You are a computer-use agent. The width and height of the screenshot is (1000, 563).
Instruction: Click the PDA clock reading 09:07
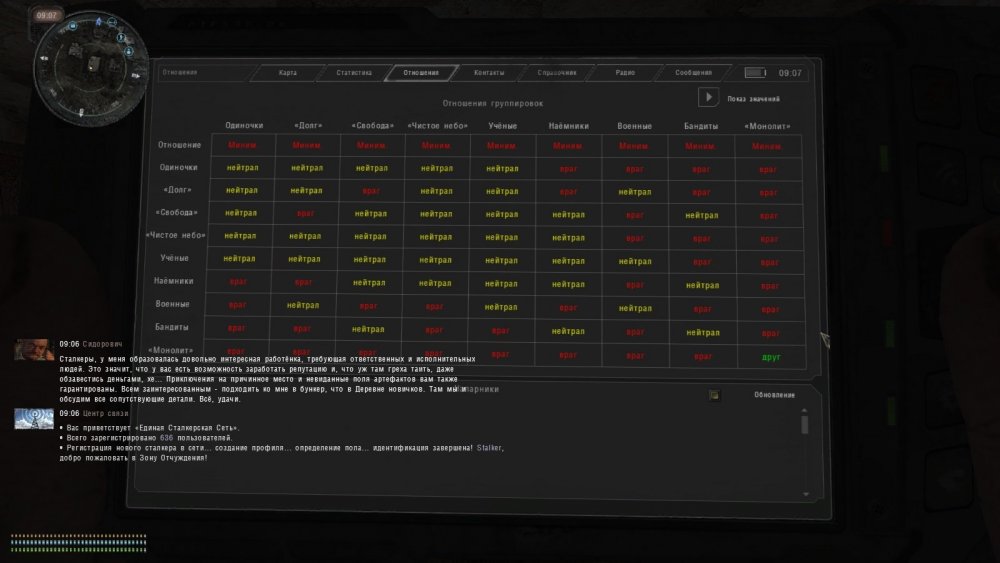pyautogui.click(x=790, y=73)
